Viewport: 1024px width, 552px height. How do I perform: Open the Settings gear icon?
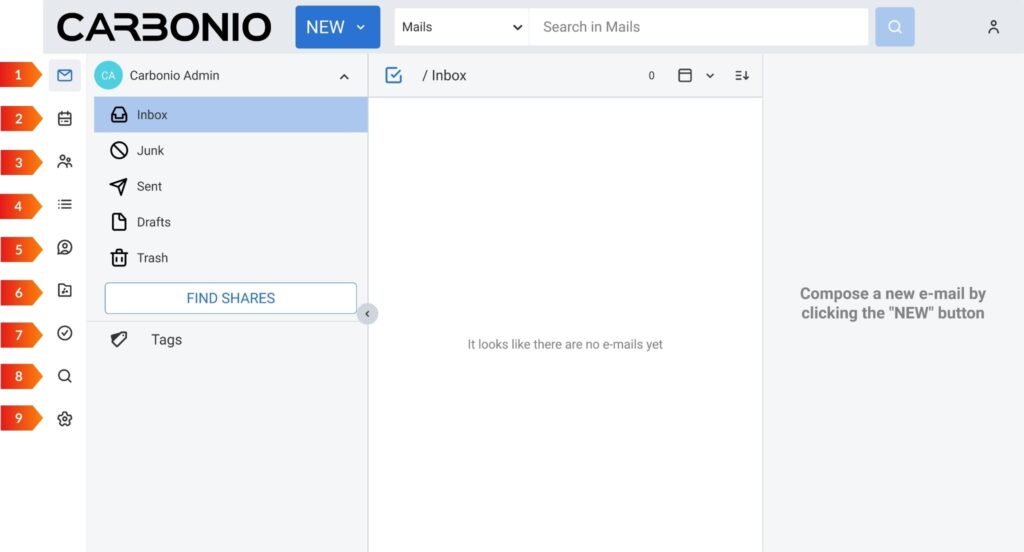(65, 419)
